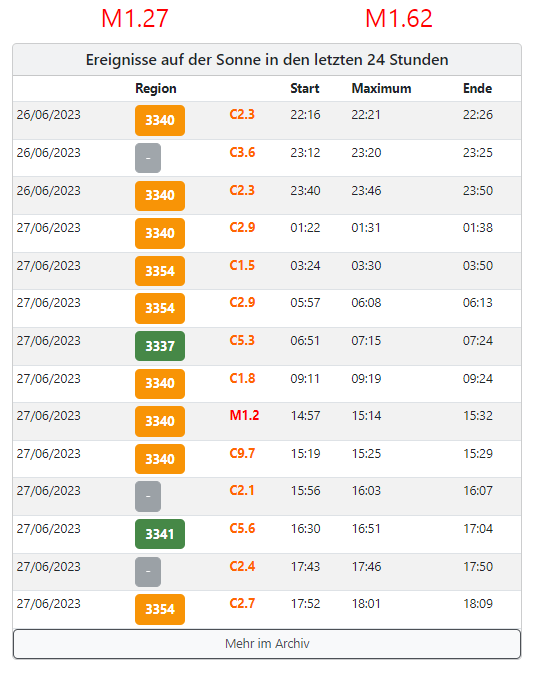The height and width of the screenshot is (673, 533).
Task: Click the gray dash region badge beside C3.6
Action: [148, 158]
